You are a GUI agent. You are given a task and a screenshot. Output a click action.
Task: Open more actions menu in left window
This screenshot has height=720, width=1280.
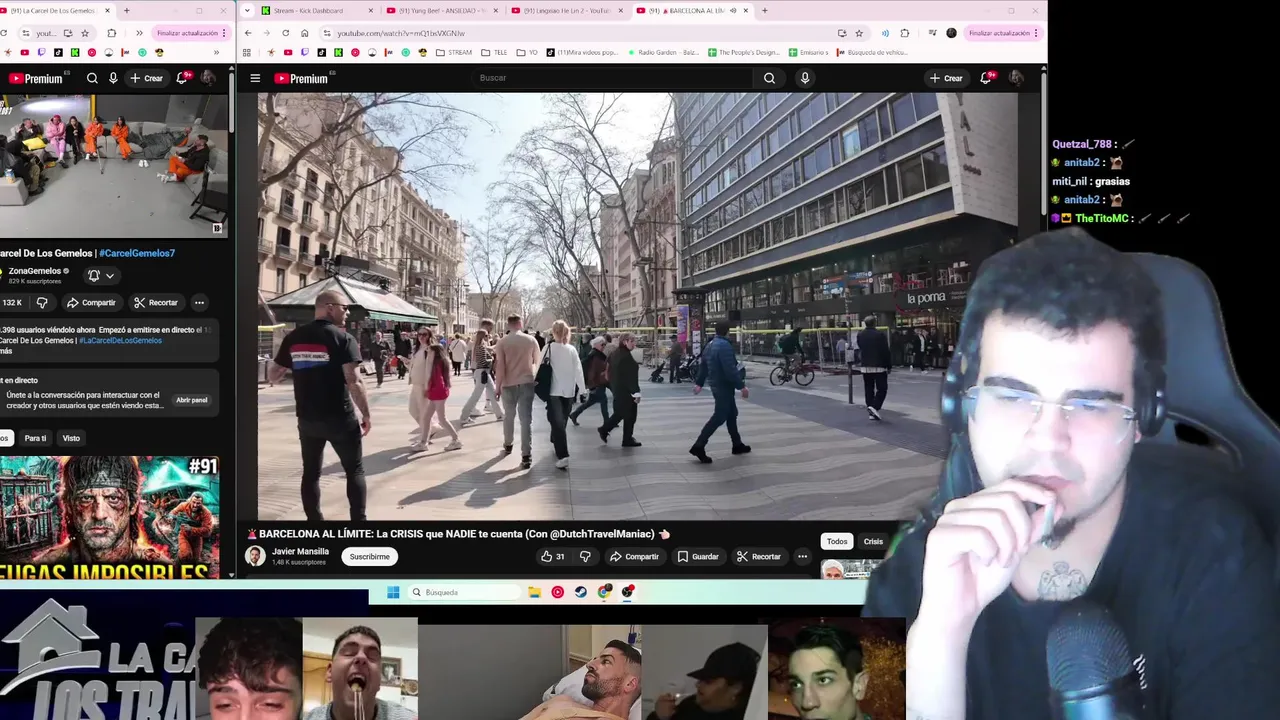(x=199, y=303)
